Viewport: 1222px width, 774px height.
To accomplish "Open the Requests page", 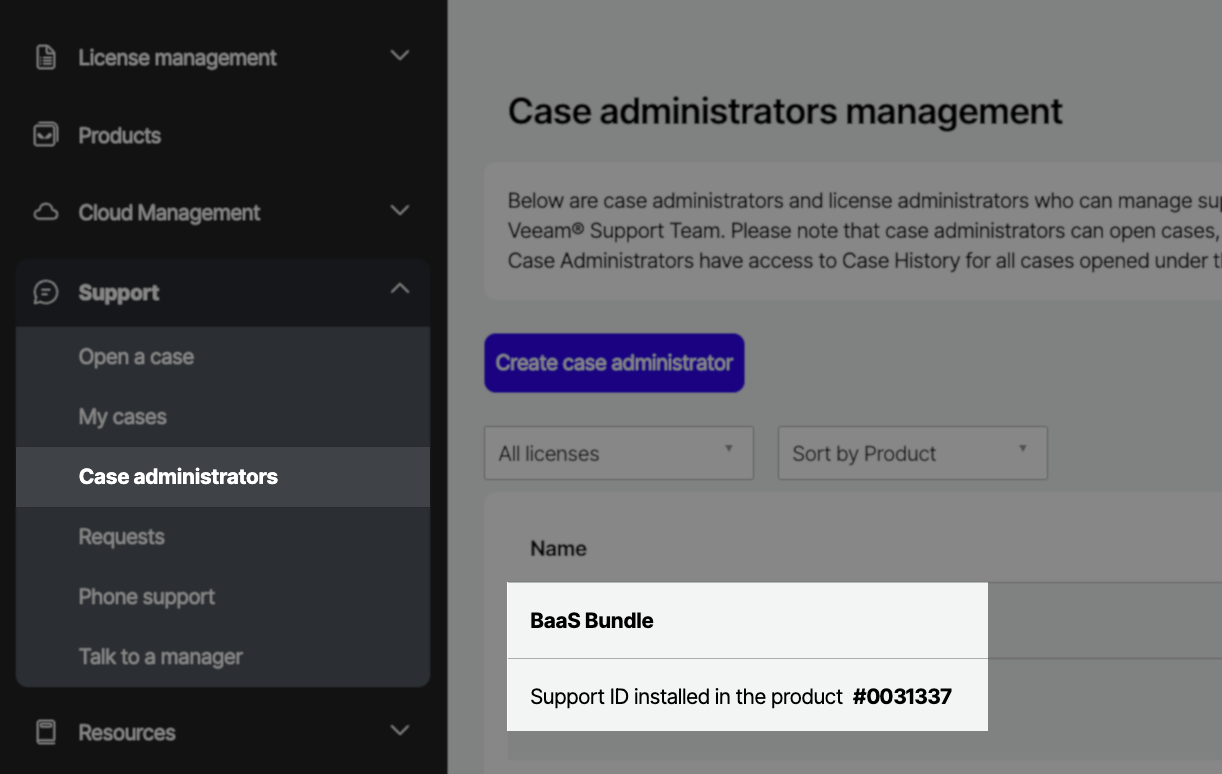I will click(122, 537).
